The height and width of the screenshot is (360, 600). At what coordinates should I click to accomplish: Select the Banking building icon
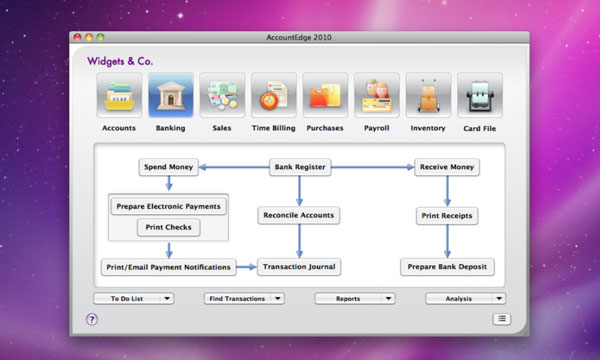[171, 95]
